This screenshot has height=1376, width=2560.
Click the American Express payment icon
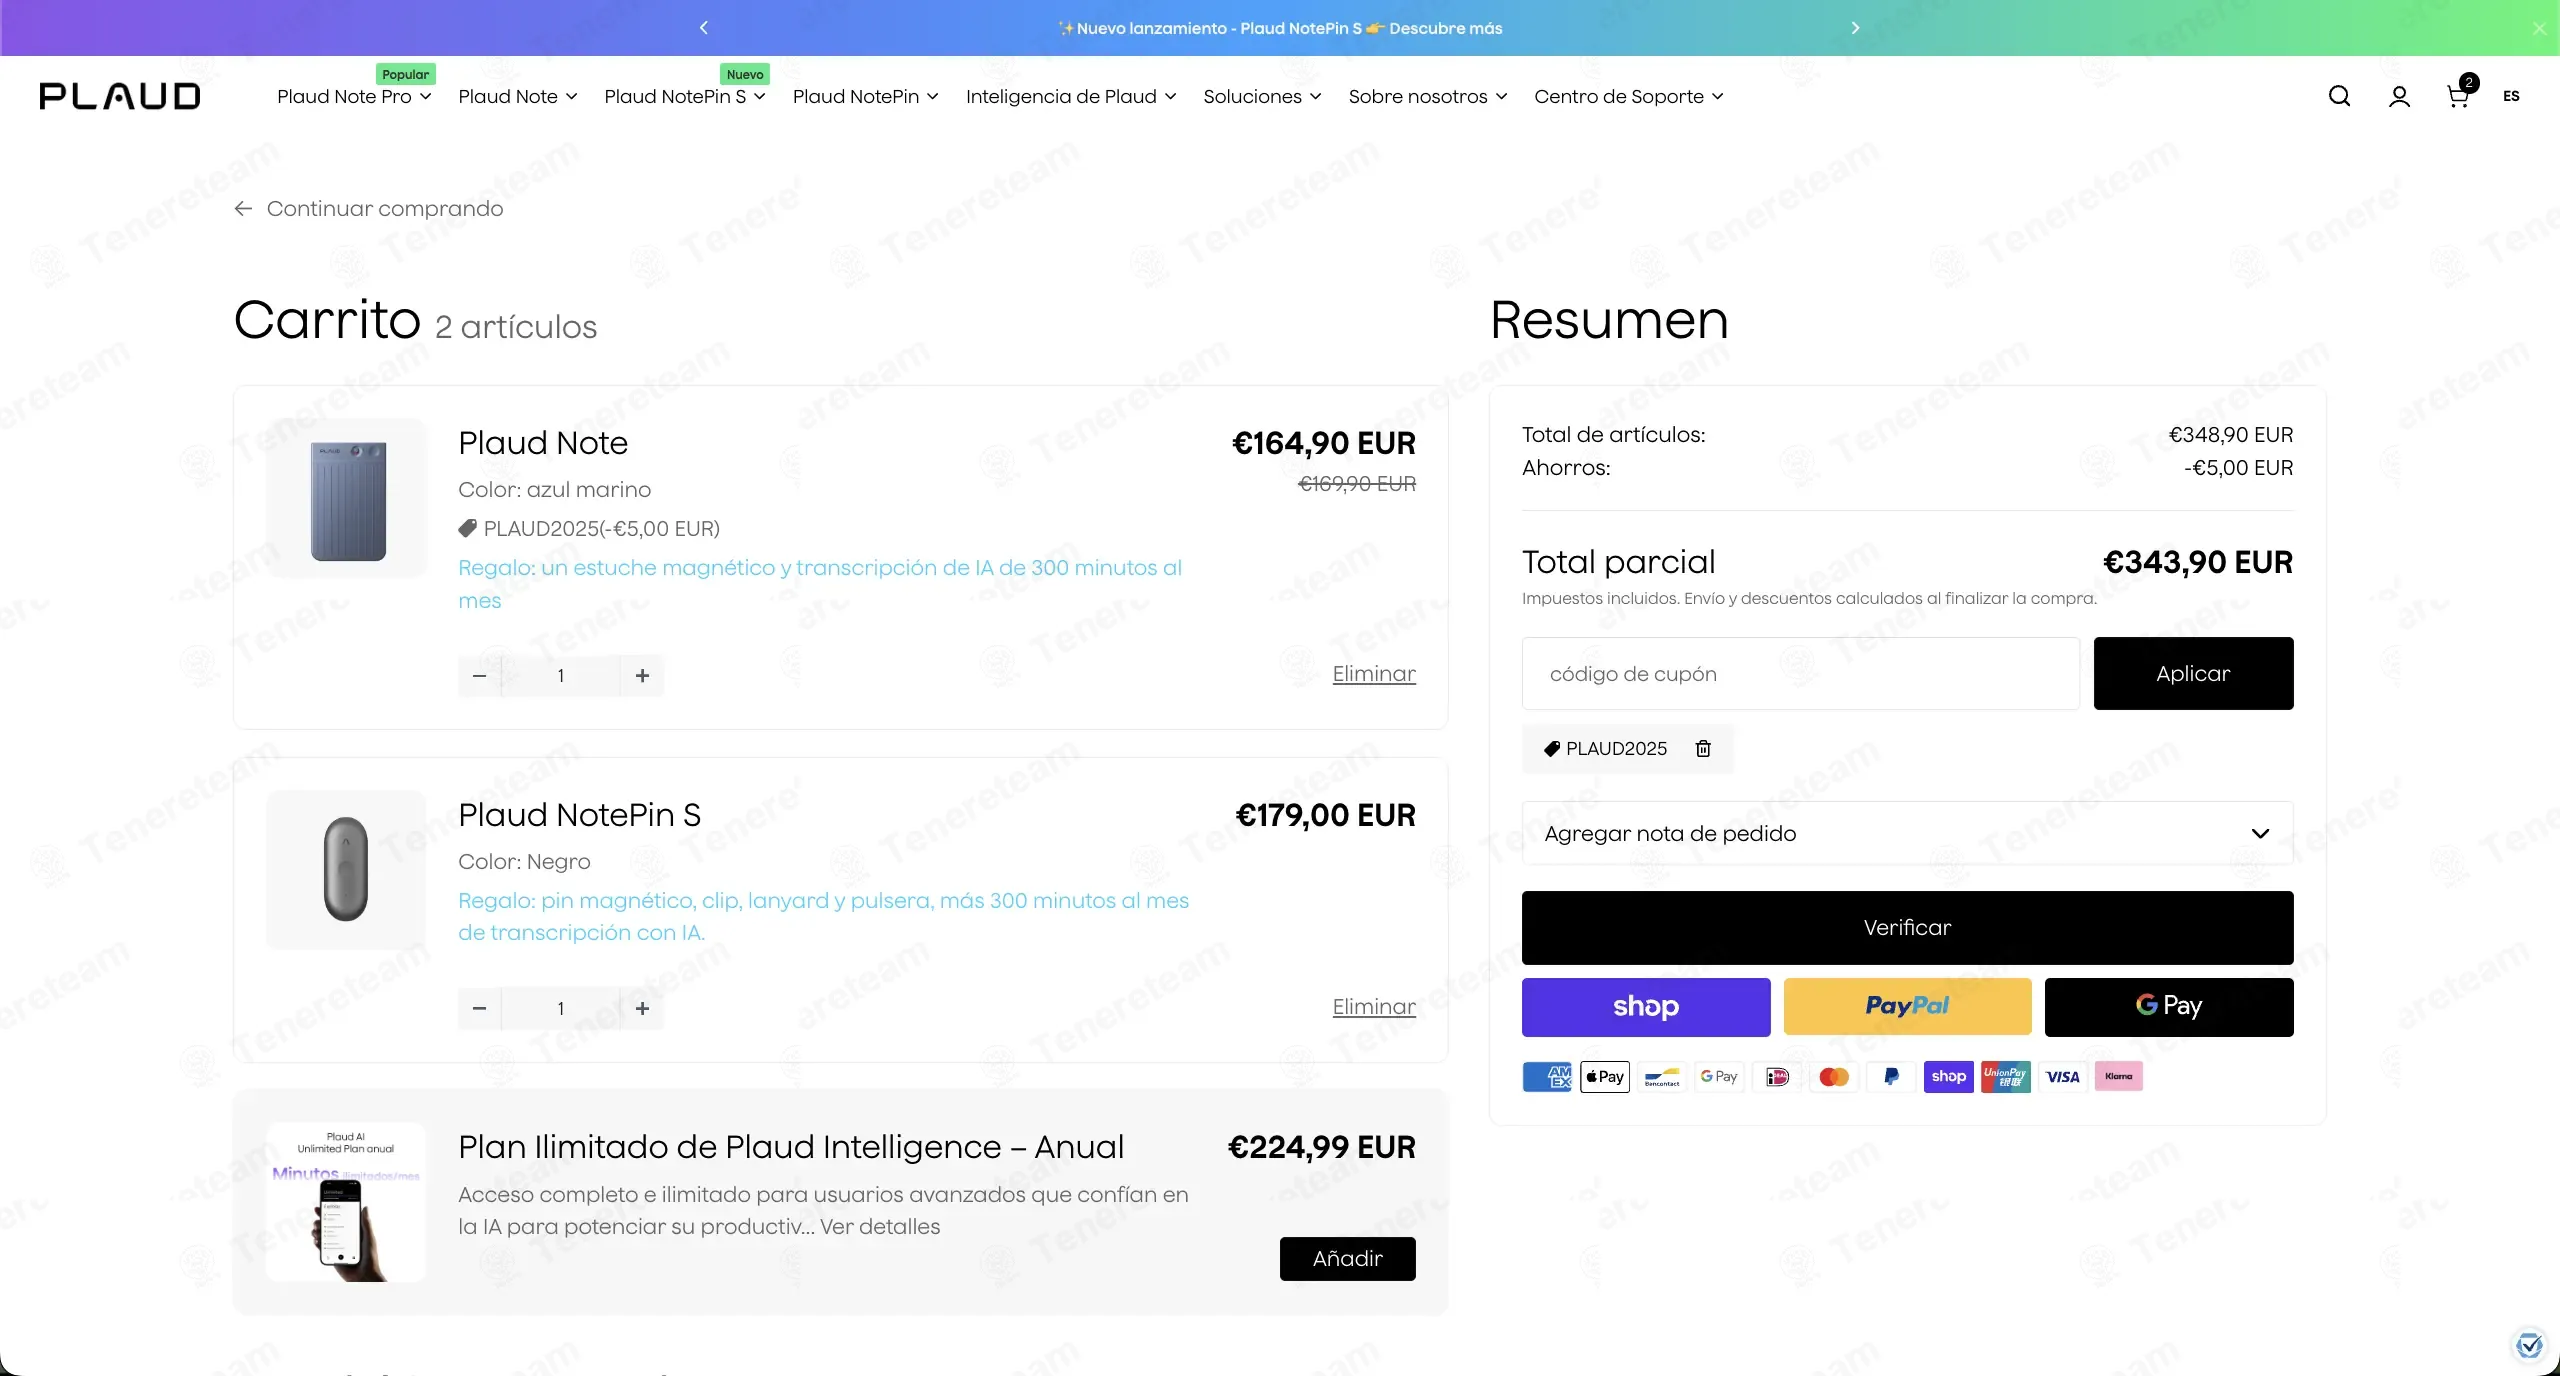(x=1547, y=1077)
